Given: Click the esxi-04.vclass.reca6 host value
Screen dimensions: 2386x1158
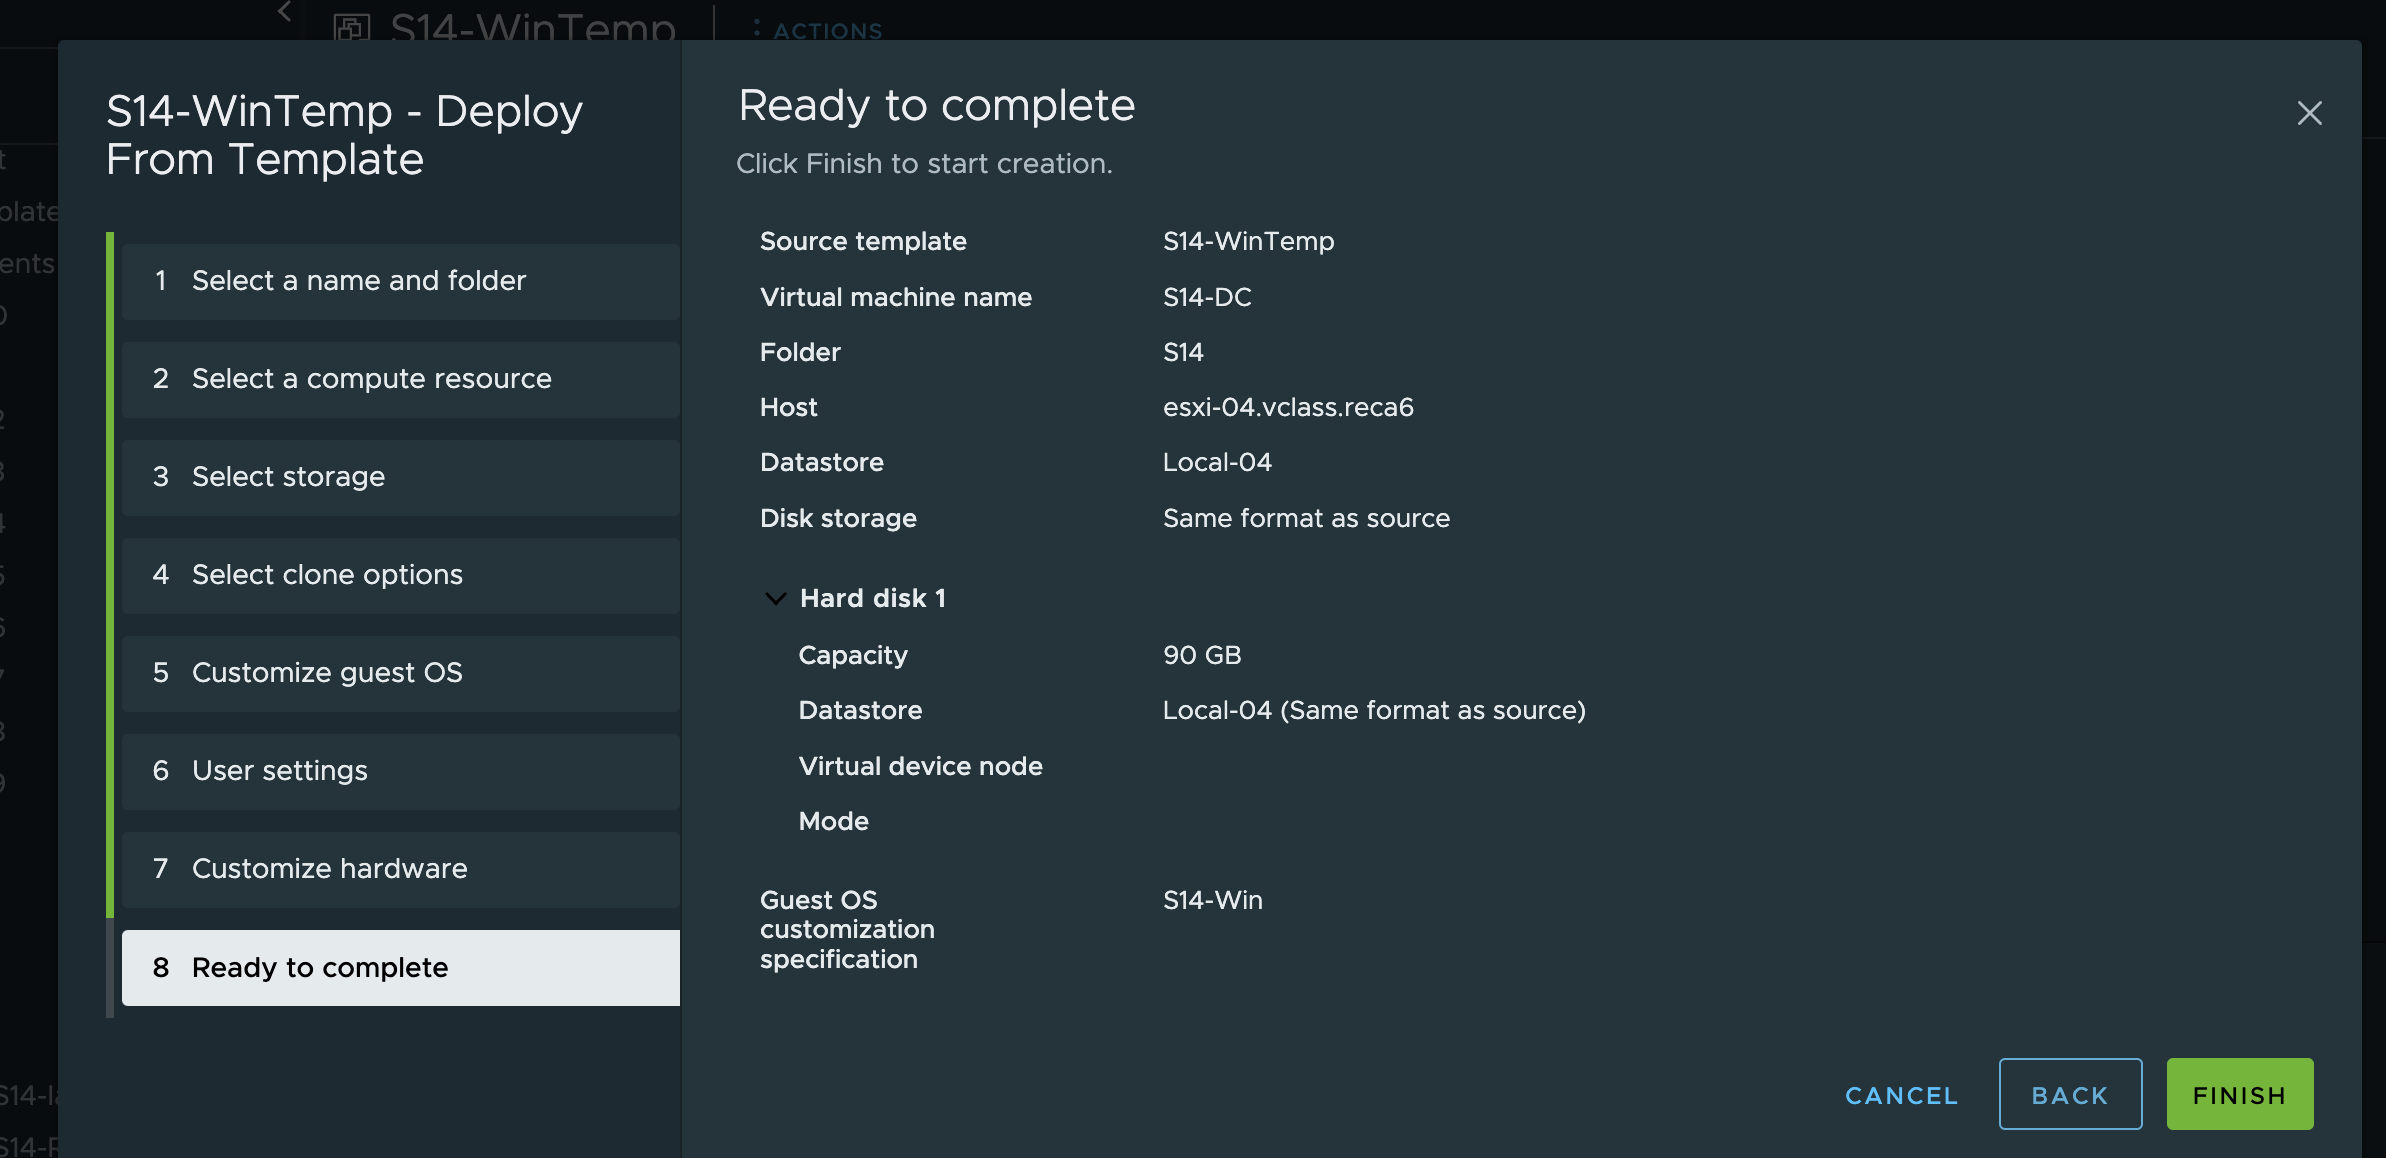Looking at the screenshot, I should coord(1287,407).
